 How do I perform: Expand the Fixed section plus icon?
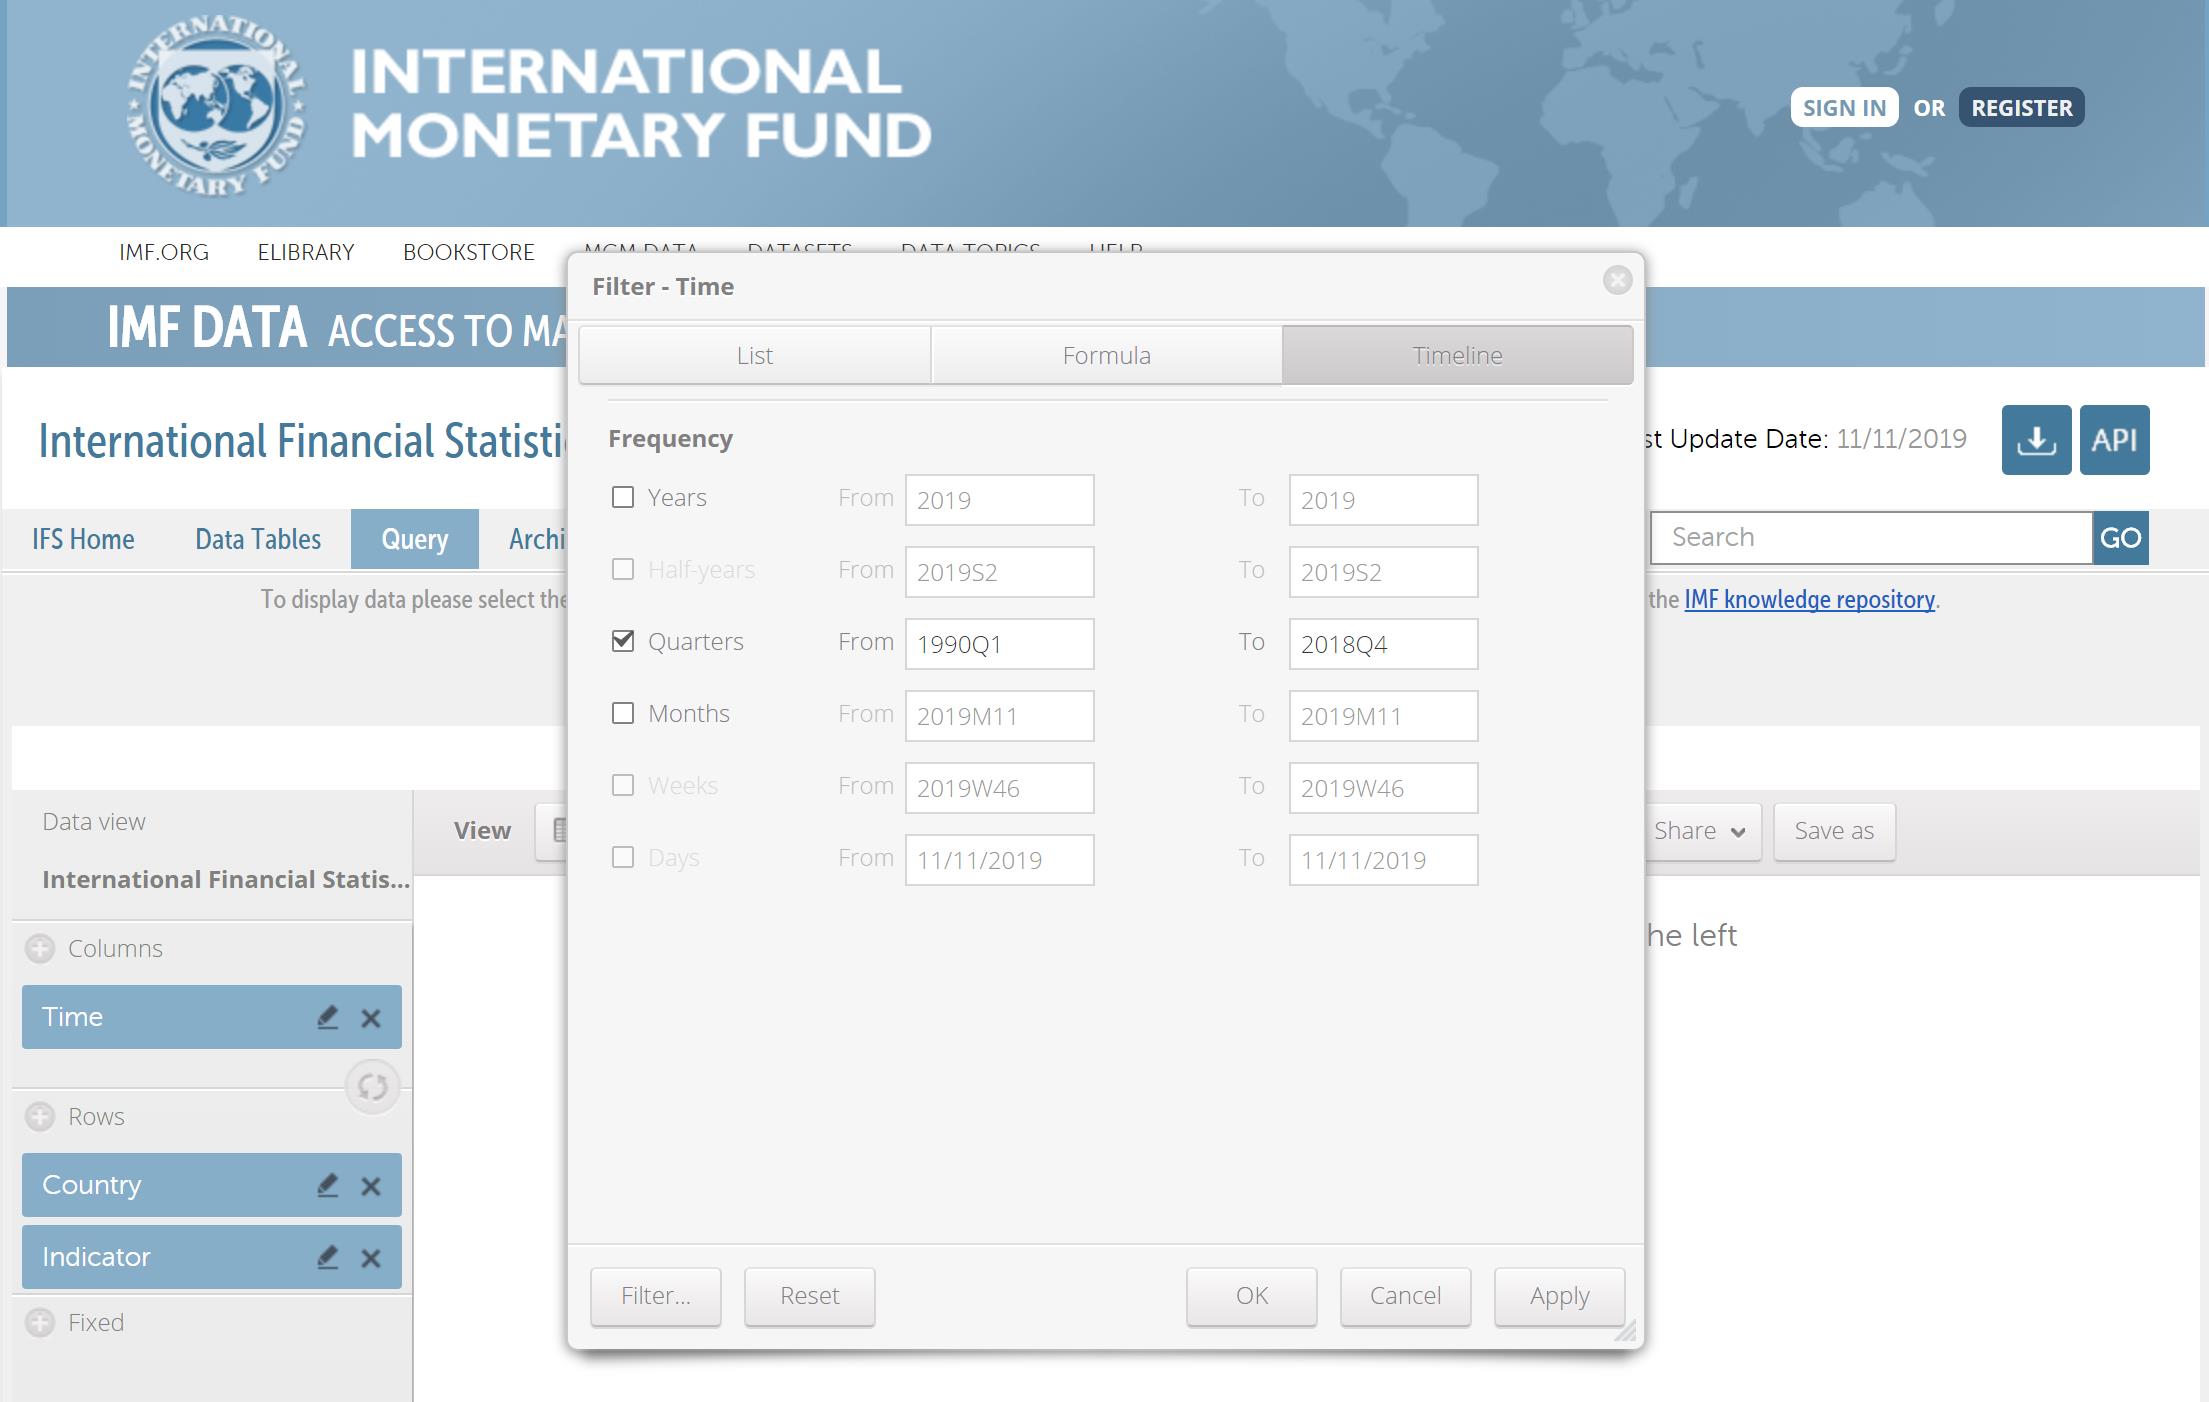tap(40, 1322)
